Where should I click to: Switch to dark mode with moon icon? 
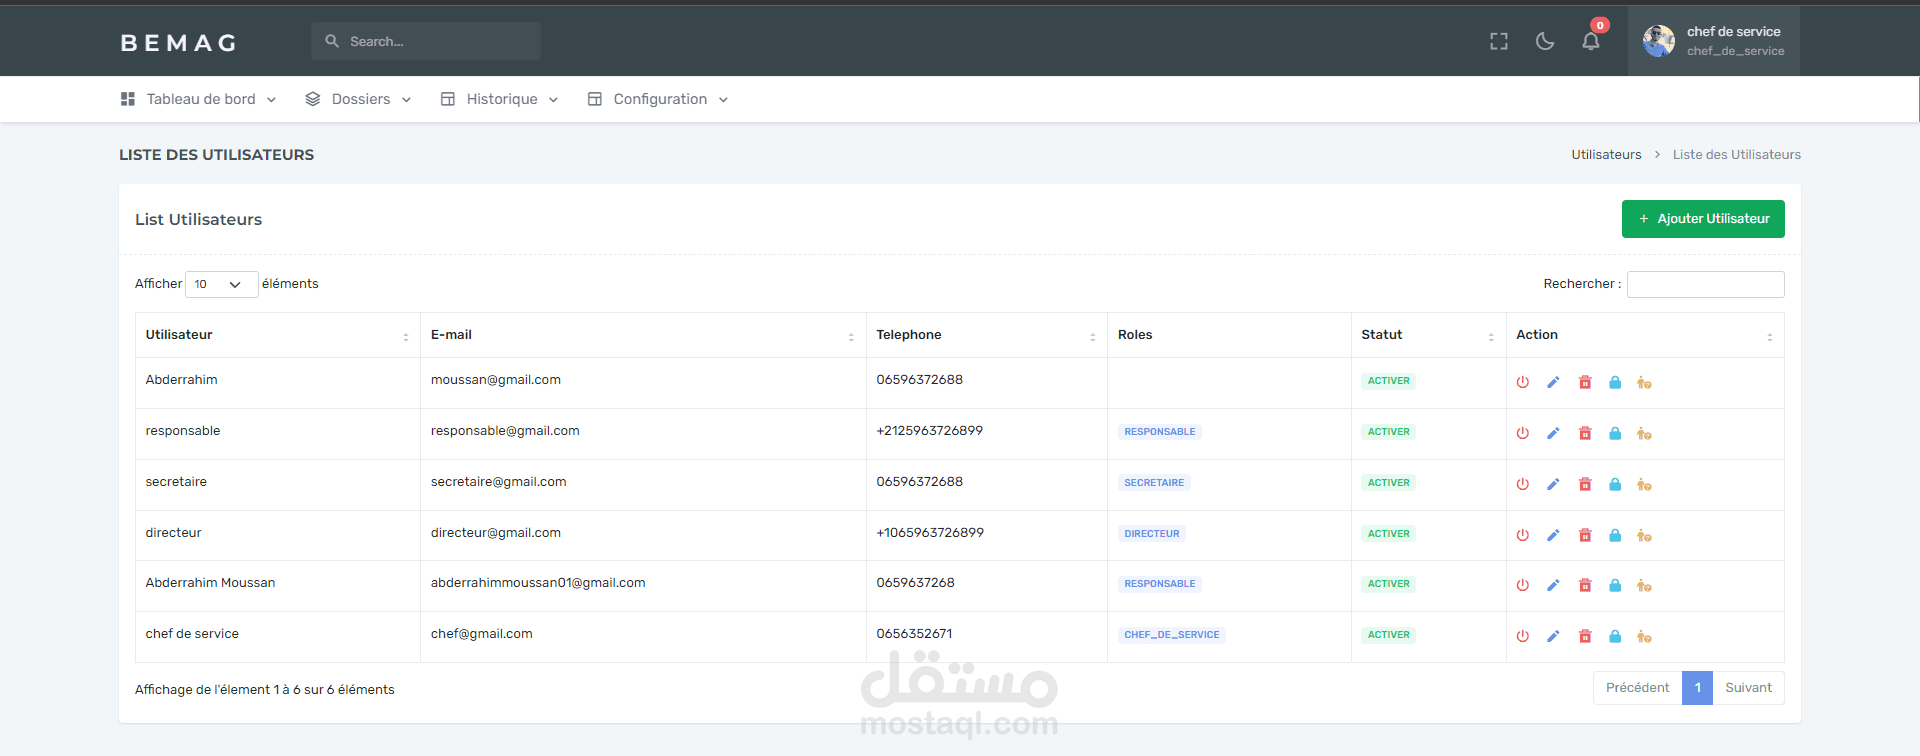(x=1545, y=41)
